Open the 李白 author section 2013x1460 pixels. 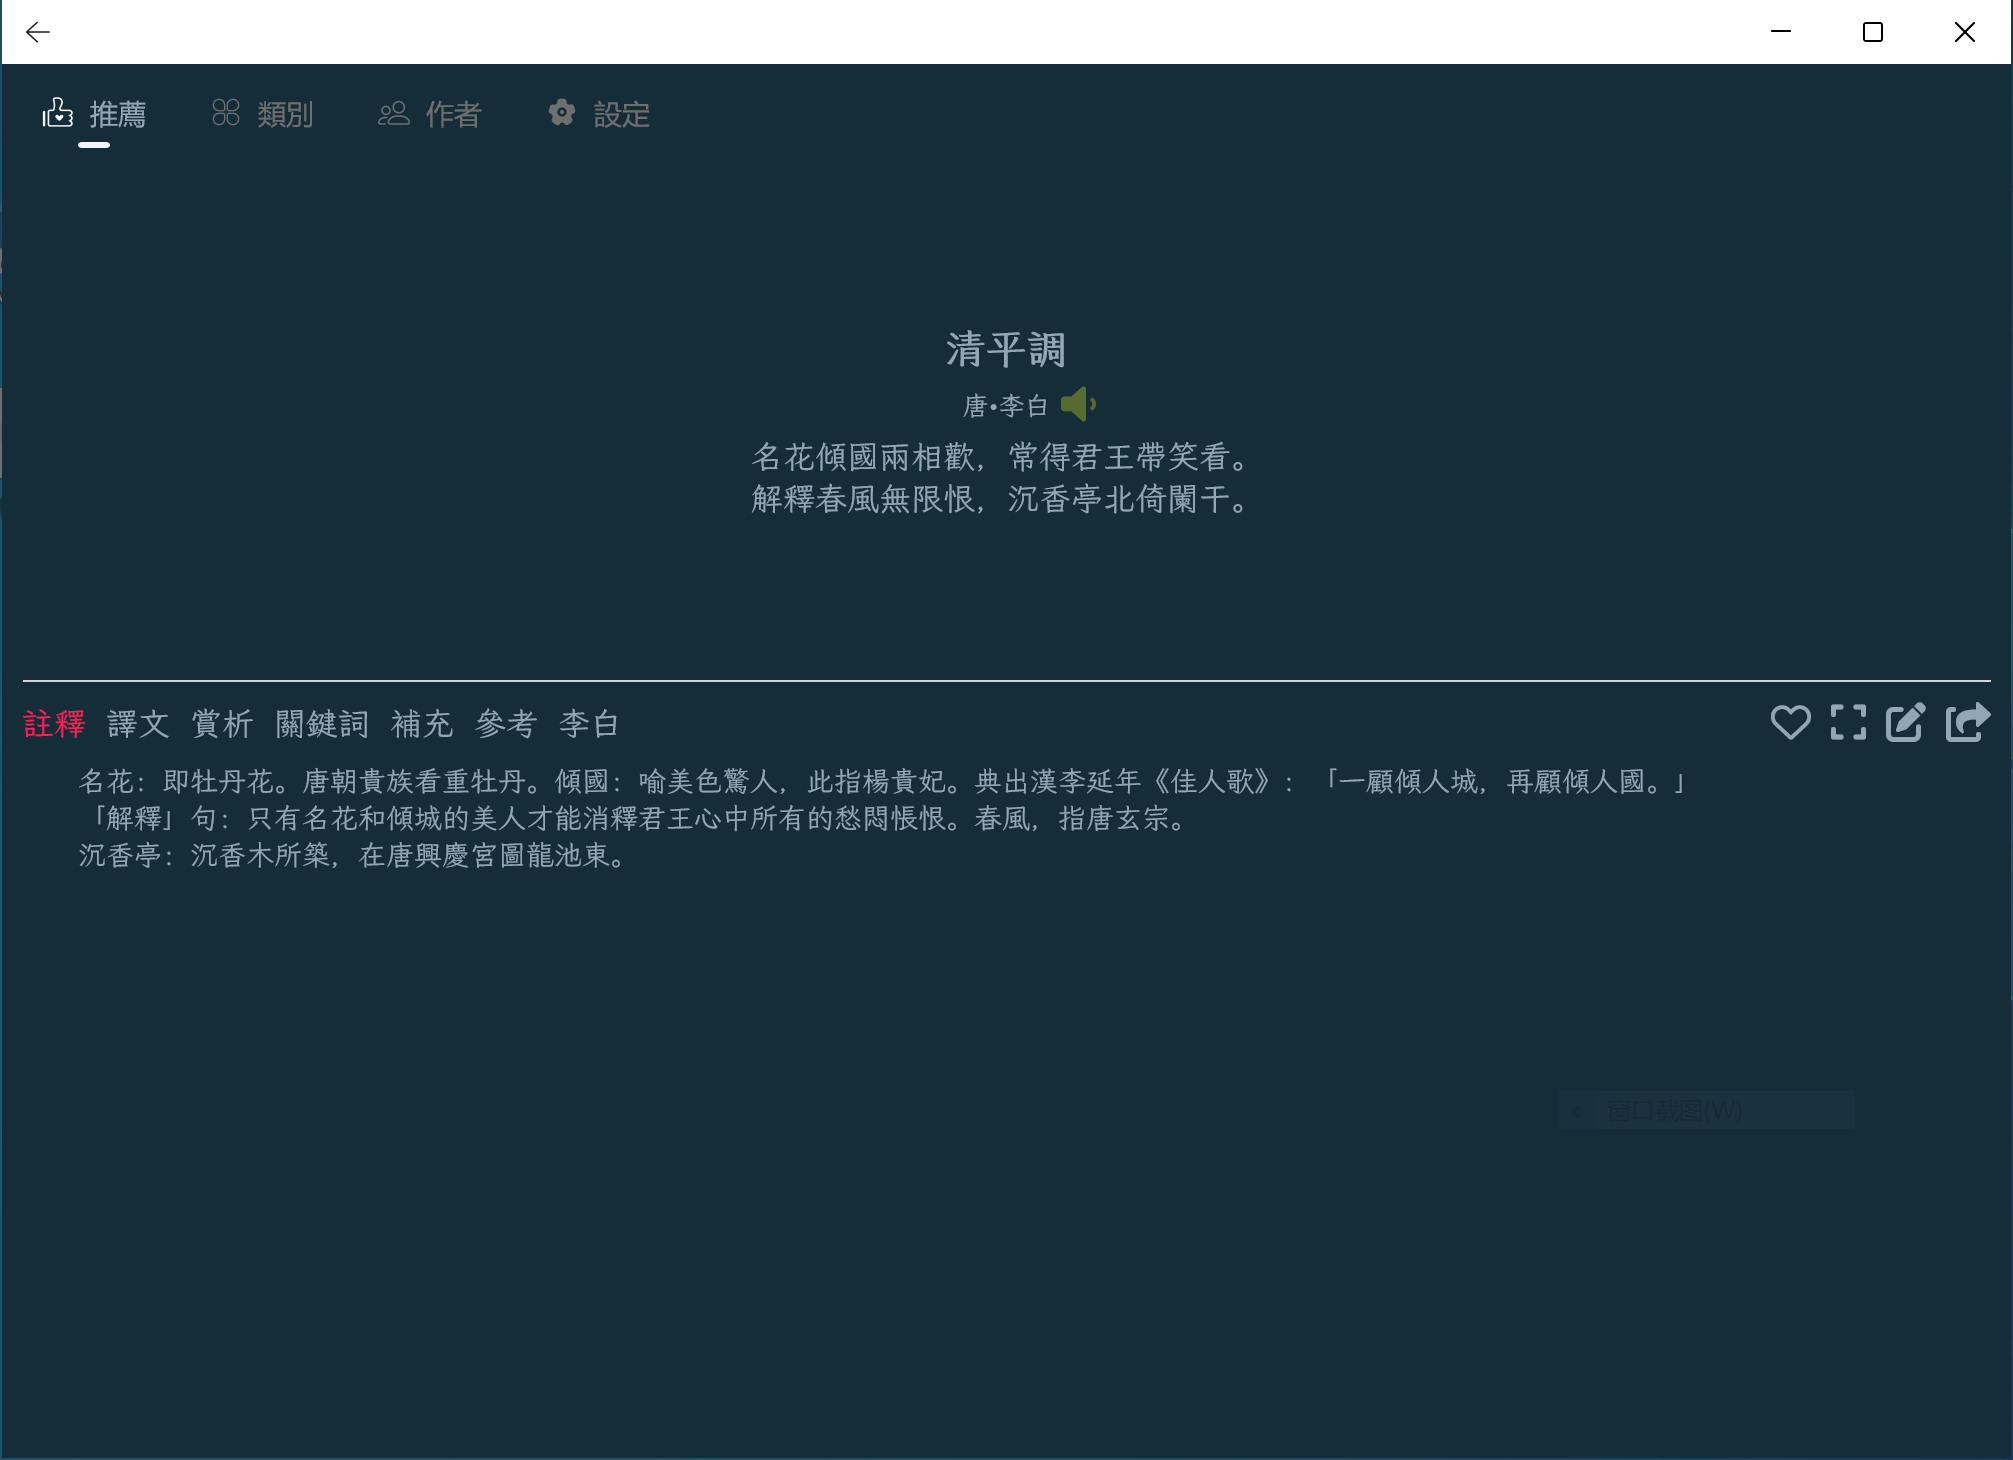(589, 724)
